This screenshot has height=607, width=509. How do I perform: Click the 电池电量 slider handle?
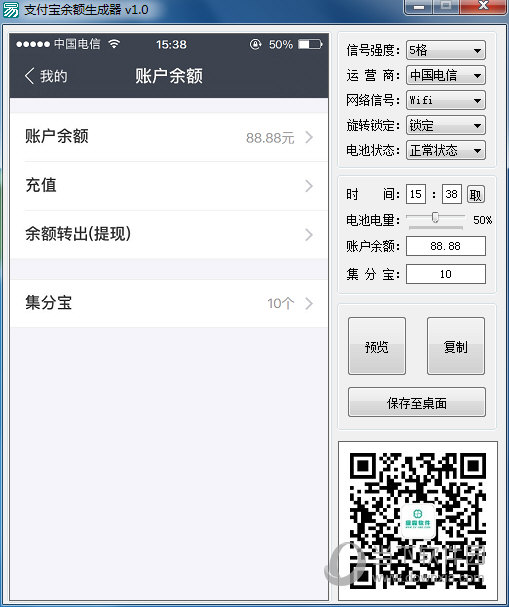click(x=435, y=217)
